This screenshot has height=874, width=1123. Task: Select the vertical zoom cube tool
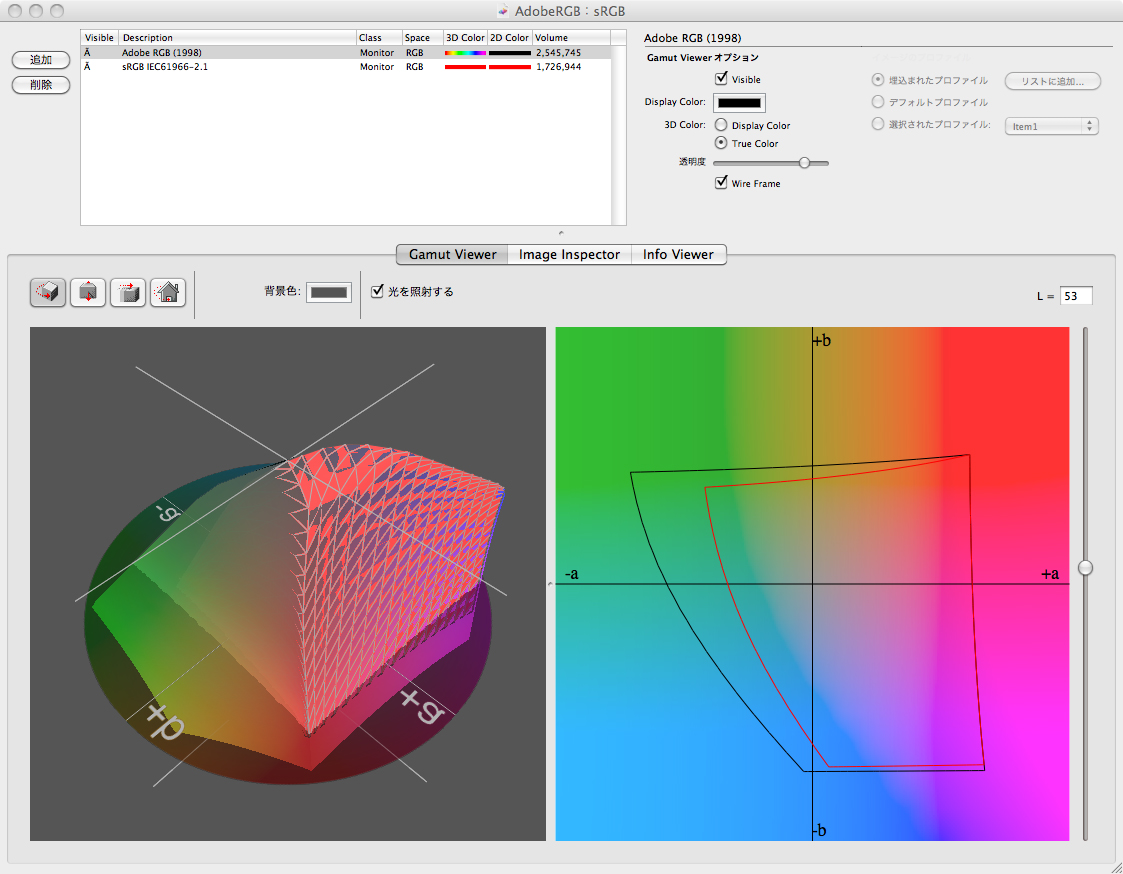88,292
